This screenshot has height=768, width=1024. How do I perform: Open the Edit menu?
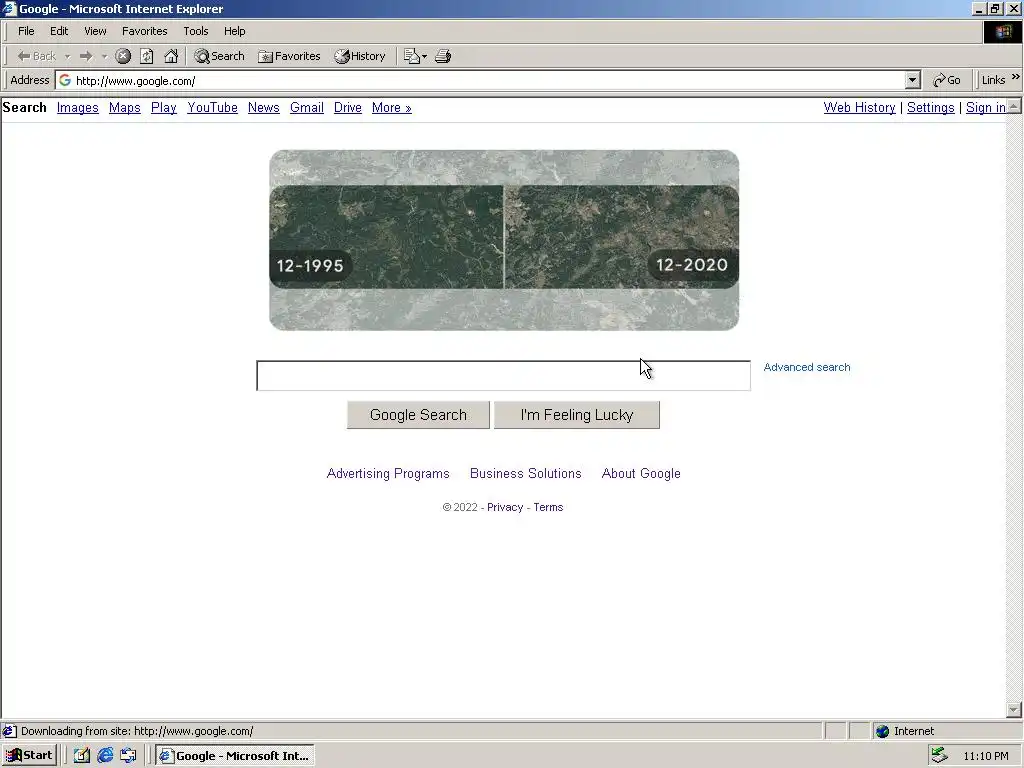tap(59, 31)
